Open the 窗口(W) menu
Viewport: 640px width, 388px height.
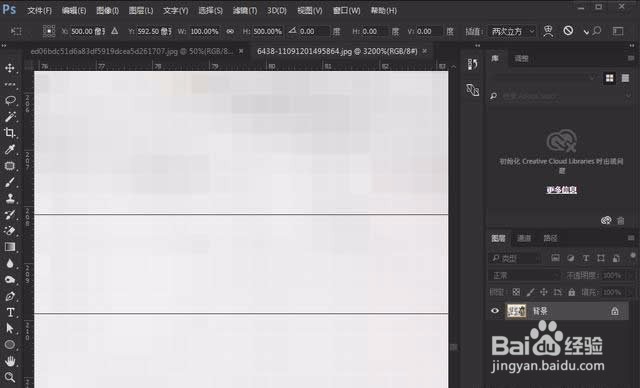coord(347,11)
